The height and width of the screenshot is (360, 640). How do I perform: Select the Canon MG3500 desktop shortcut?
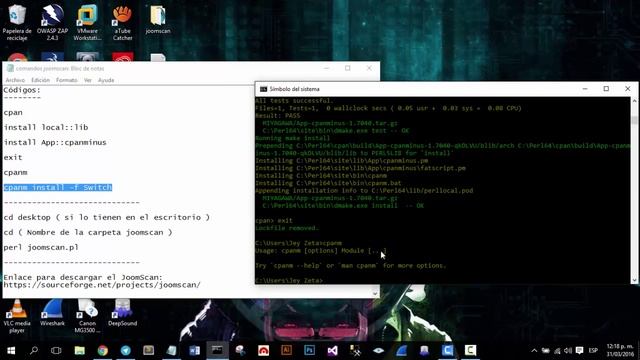pos(87,316)
